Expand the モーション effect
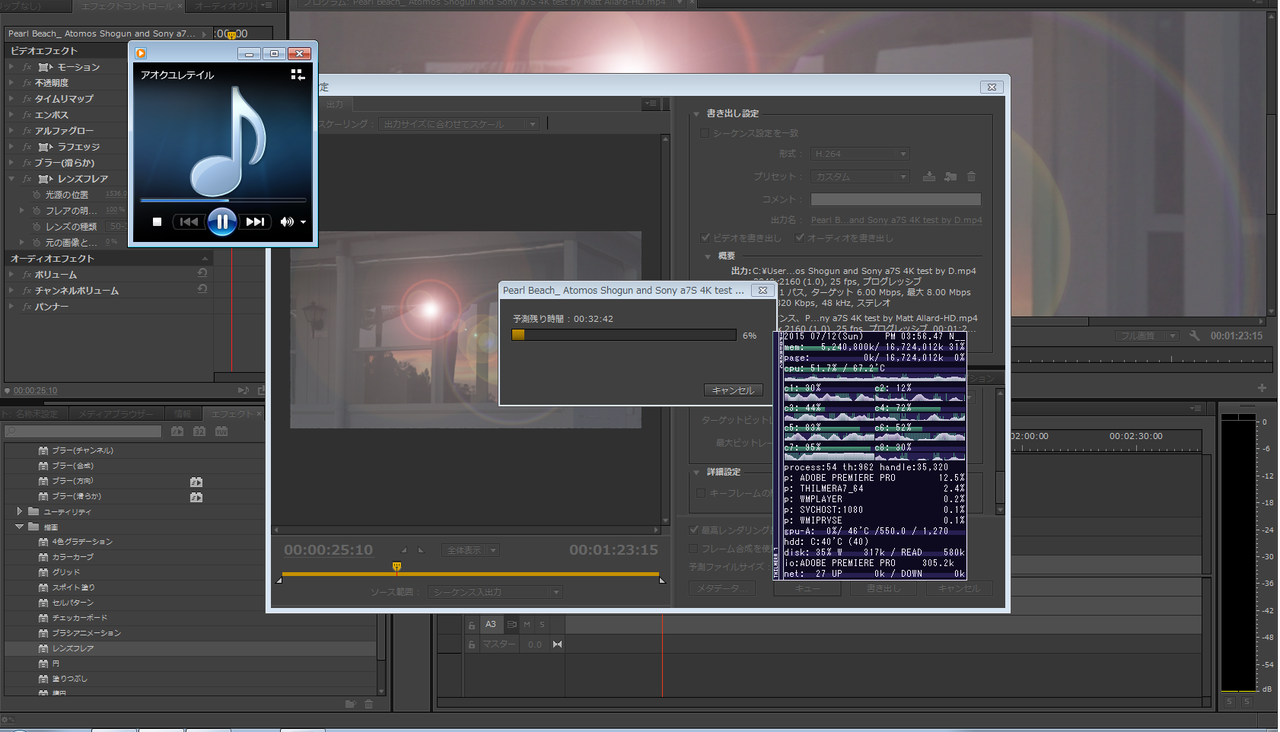Viewport: 1280px width, 732px height. coord(11,67)
